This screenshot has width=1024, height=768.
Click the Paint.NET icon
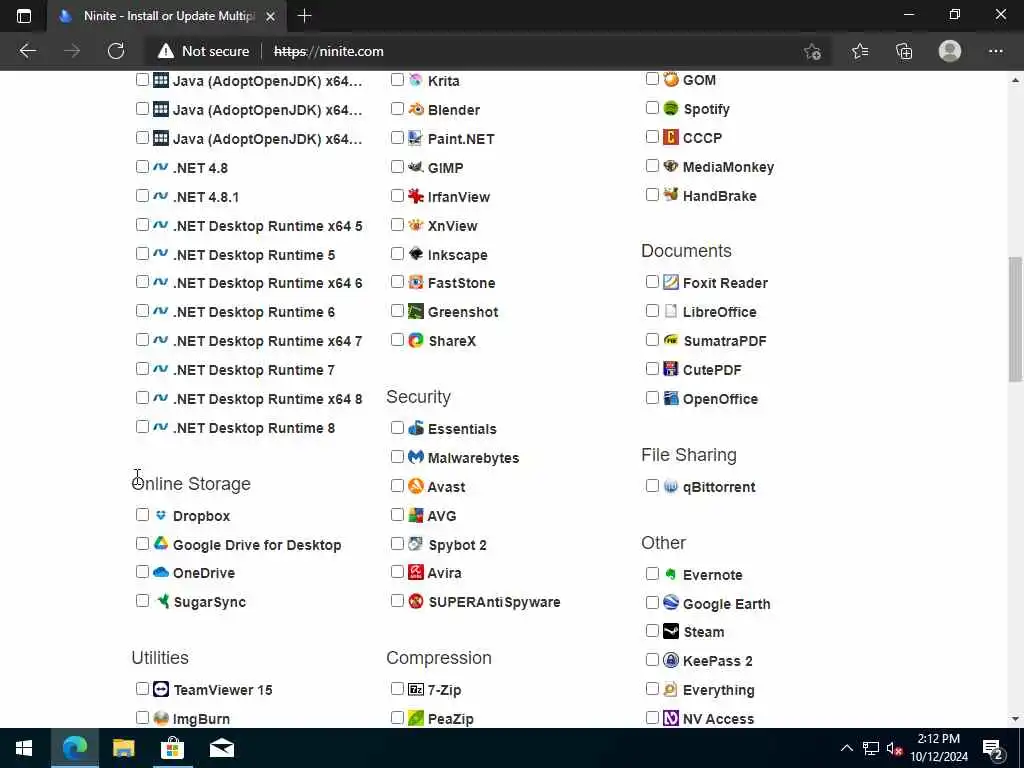tap(415, 138)
